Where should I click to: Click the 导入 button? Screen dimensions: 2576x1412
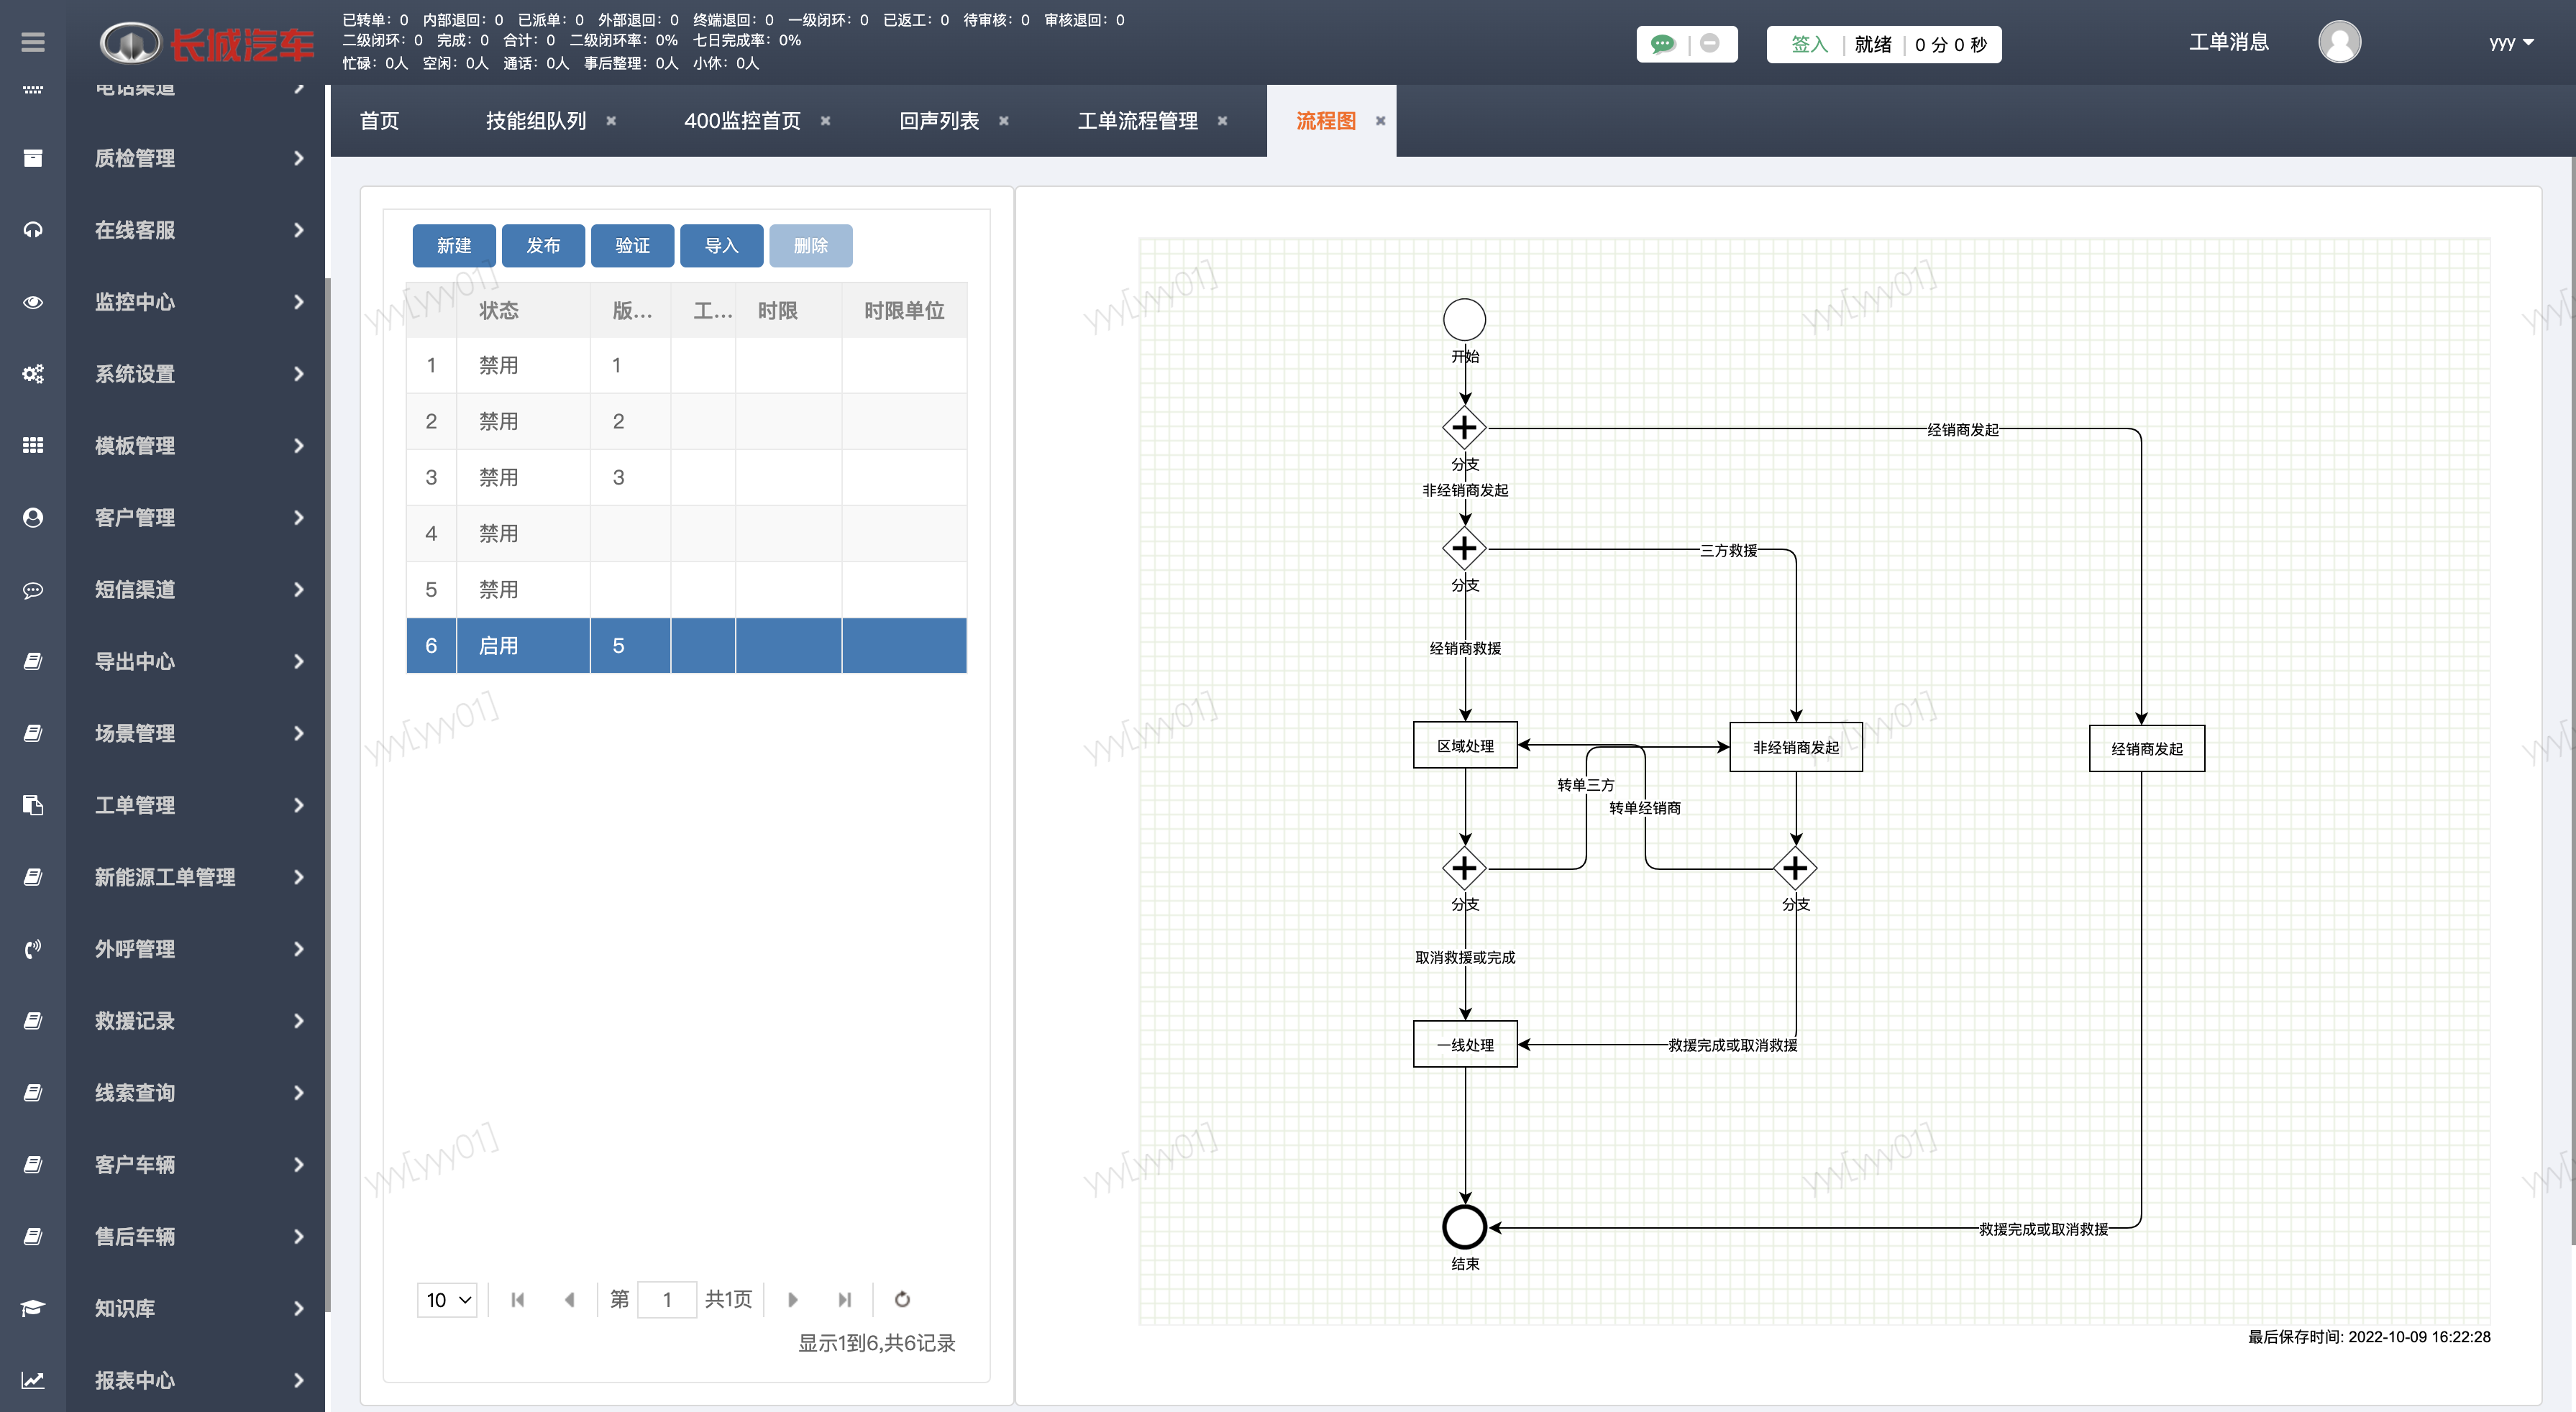(721, 246)
